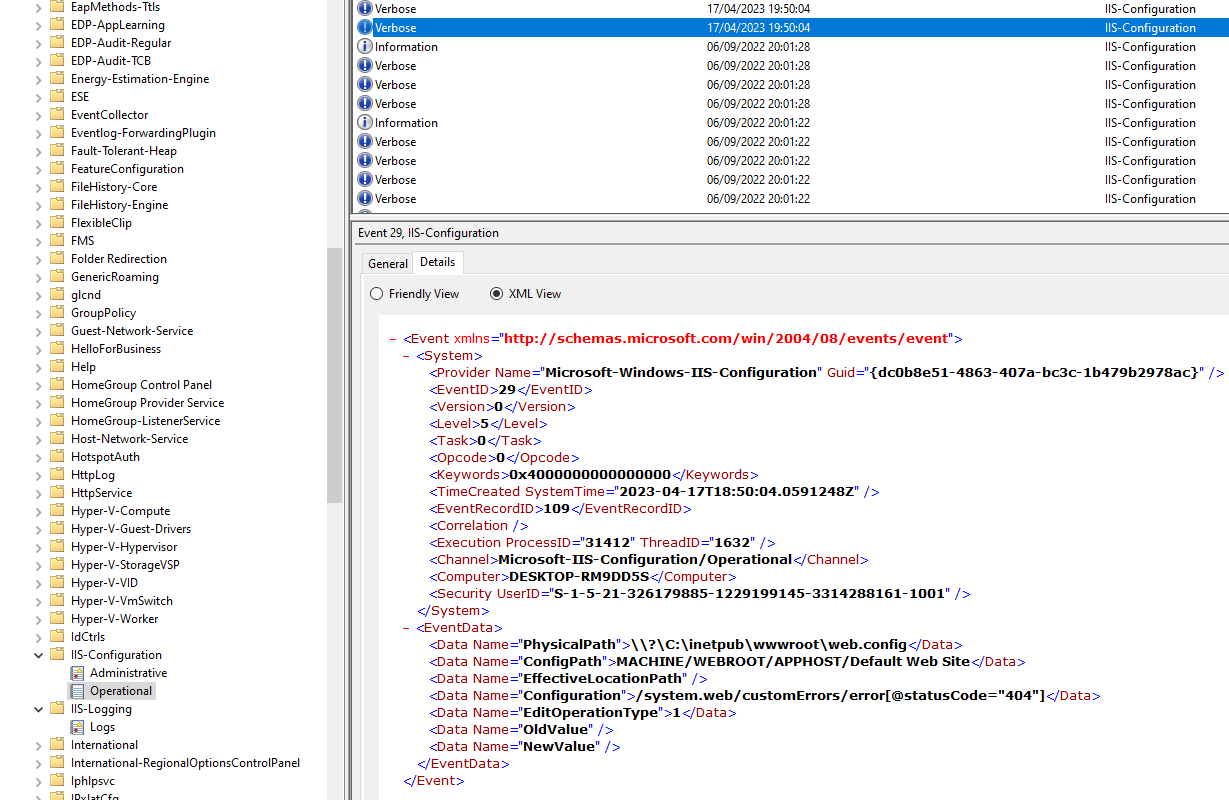Open the Logs channel under IIS-Logging
Viewport: 1229px width, 800px height.
click(x=102, y=727)
